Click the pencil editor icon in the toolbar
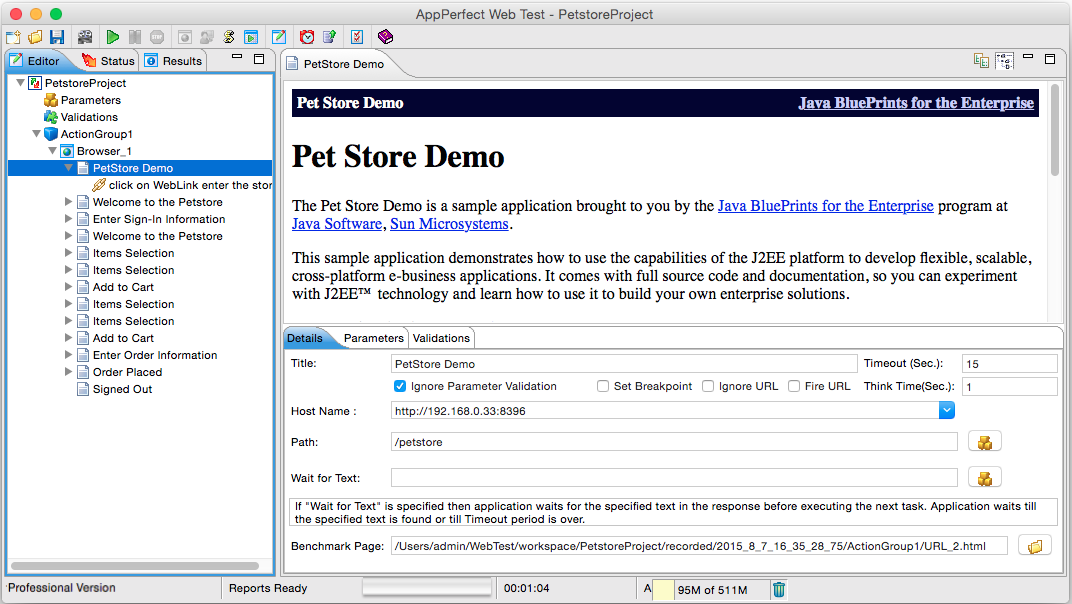Image resolution: width=1072 pixels, height=604 pixels. click(x=279, y=37)
